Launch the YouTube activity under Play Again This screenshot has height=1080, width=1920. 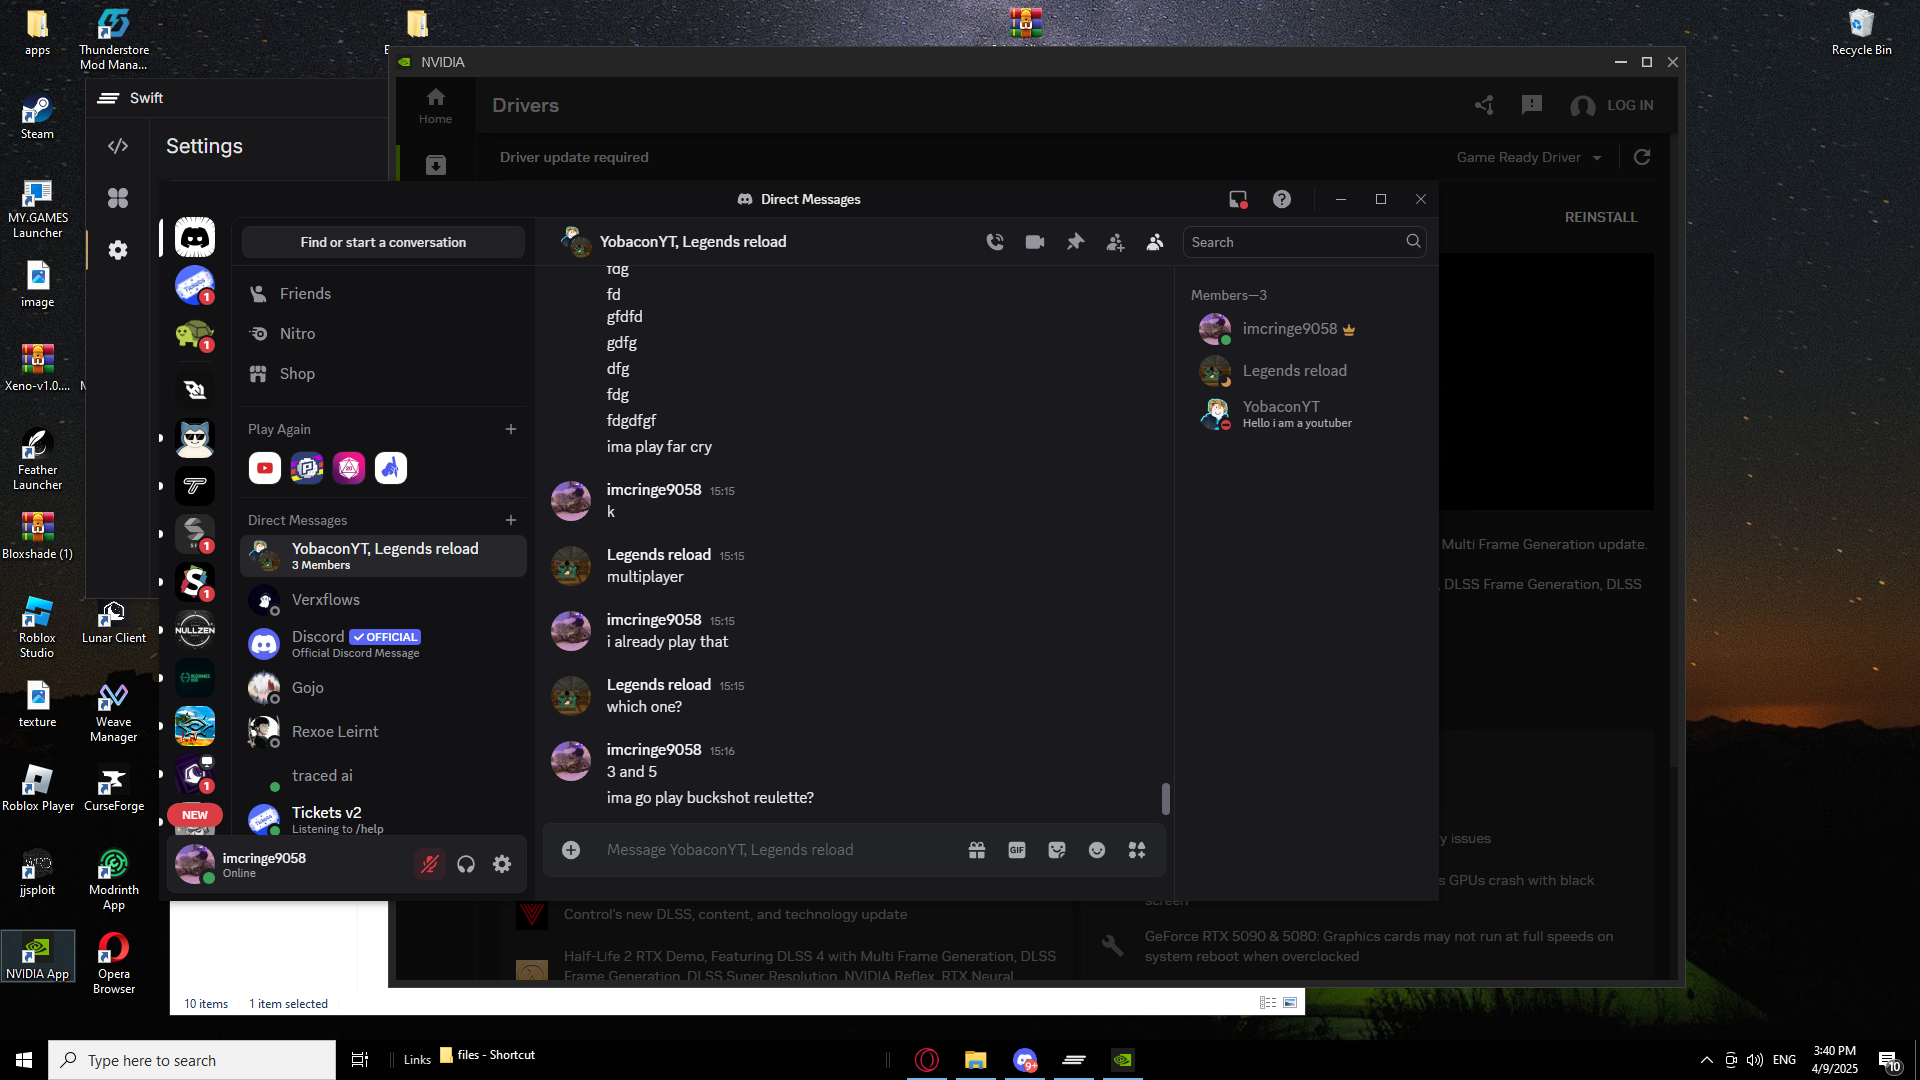265,468
